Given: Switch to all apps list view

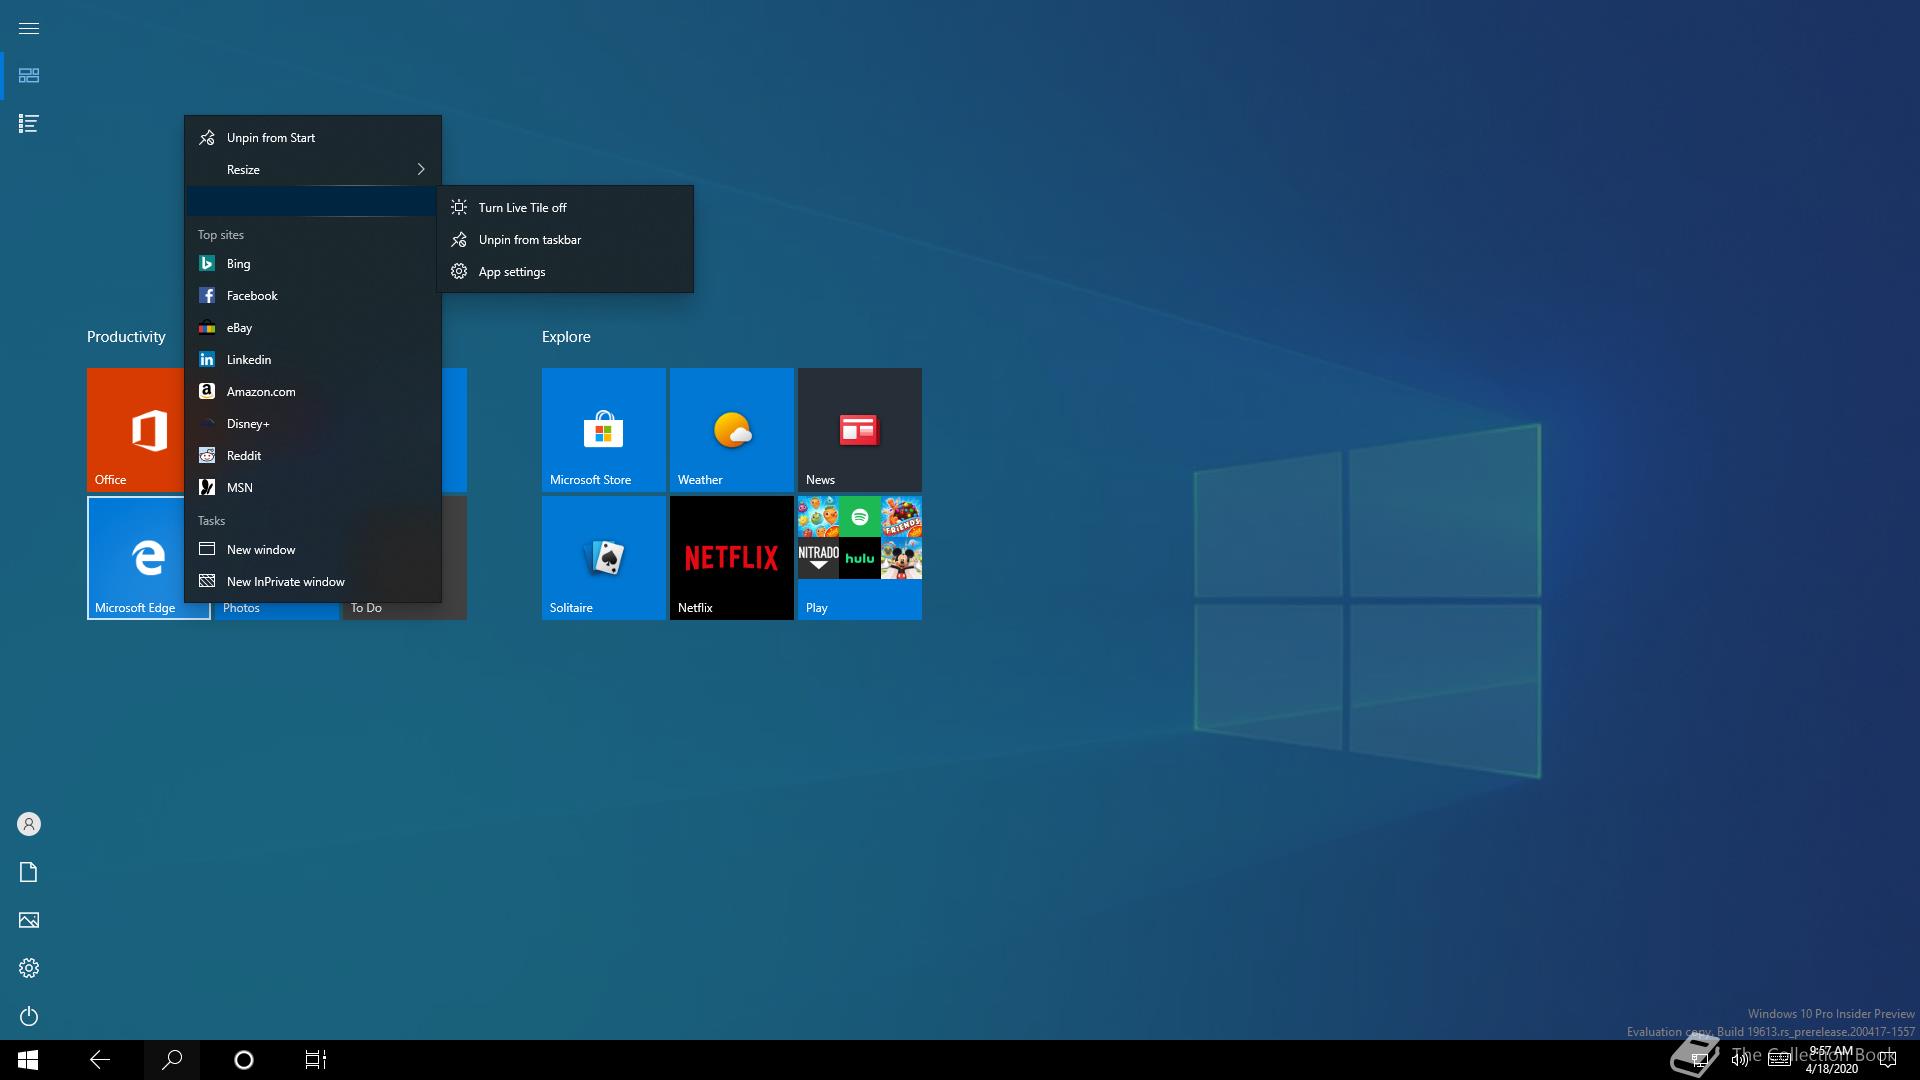Looking at the screenshot, I should (x=29, y=124).
